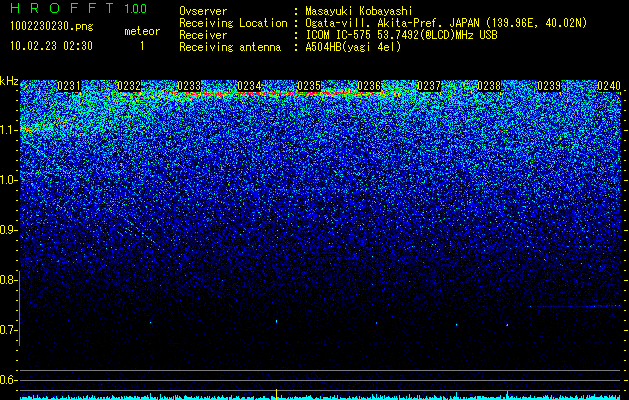The width and height of the screenshot is (629, 400).
Task: Select the file name 1002230230.png
Action: tap(52, 26)
